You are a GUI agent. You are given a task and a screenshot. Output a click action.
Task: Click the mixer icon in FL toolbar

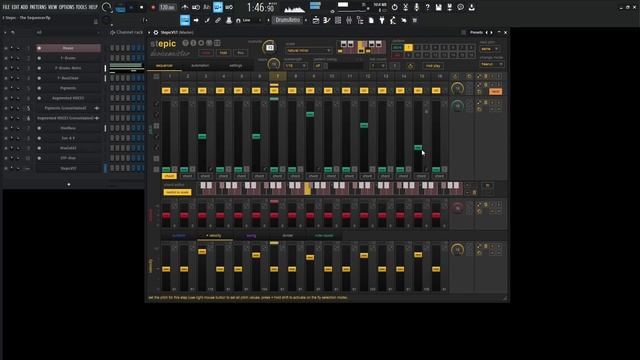(x=349, y=20)
